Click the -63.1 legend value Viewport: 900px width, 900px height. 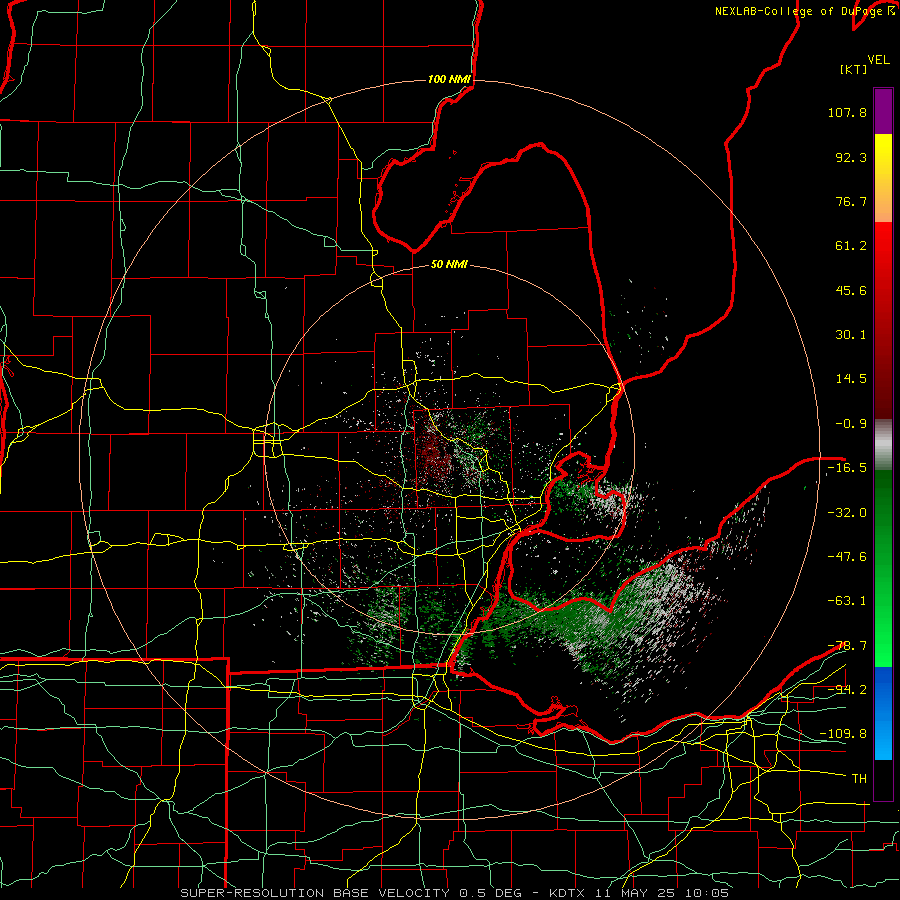[847, 601]
